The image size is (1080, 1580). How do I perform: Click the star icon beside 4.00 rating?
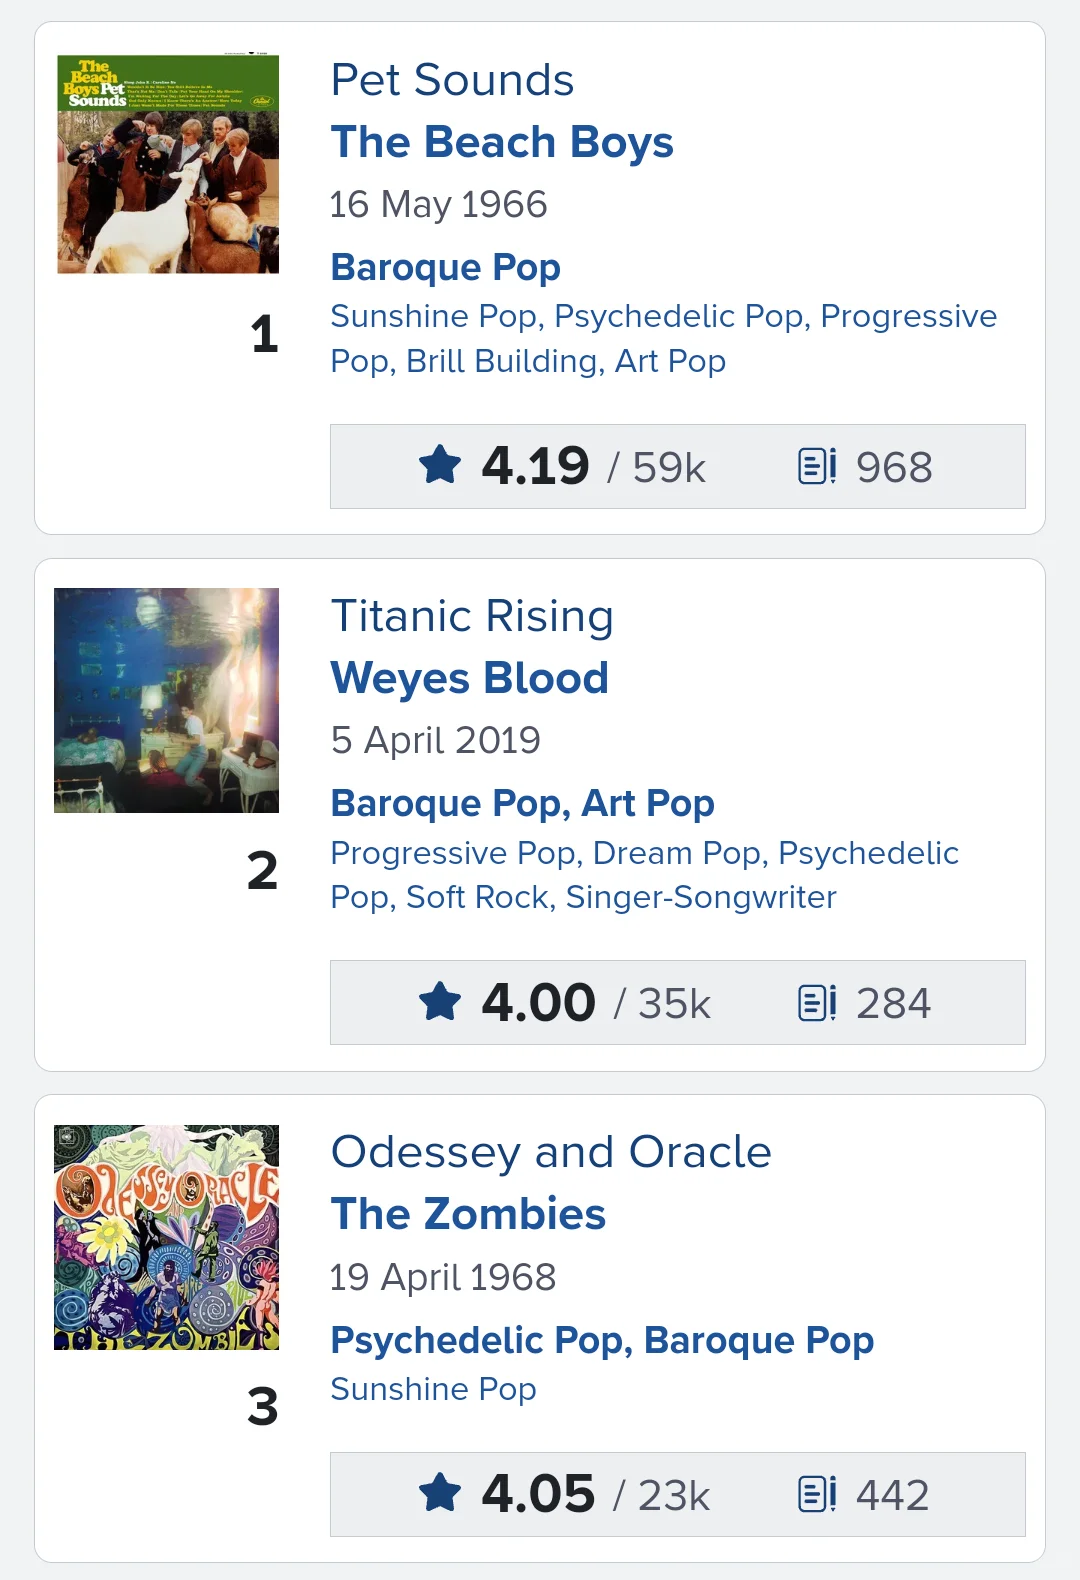[x=440, y=1002]
